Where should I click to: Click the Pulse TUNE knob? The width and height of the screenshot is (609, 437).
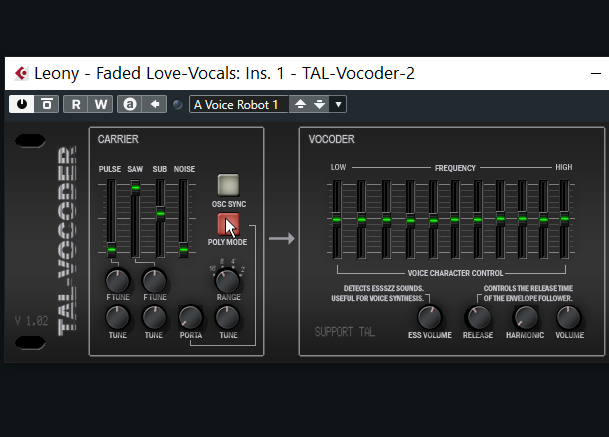pyautogui.click(x=117, y=317)
